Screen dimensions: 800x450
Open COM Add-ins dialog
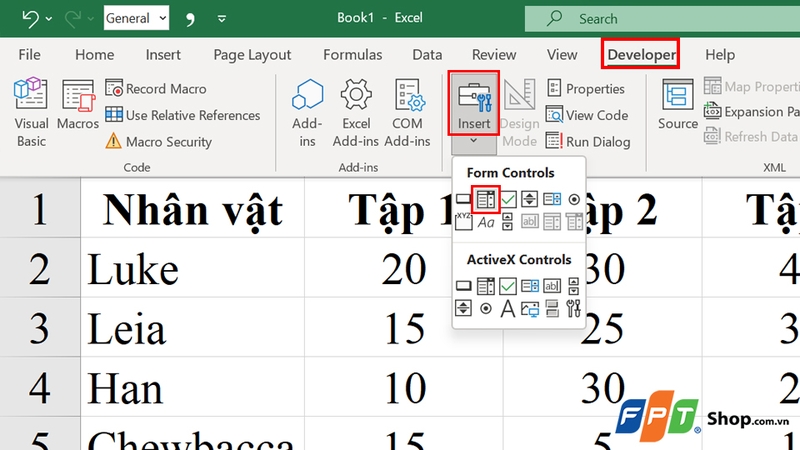pos(407,113)
